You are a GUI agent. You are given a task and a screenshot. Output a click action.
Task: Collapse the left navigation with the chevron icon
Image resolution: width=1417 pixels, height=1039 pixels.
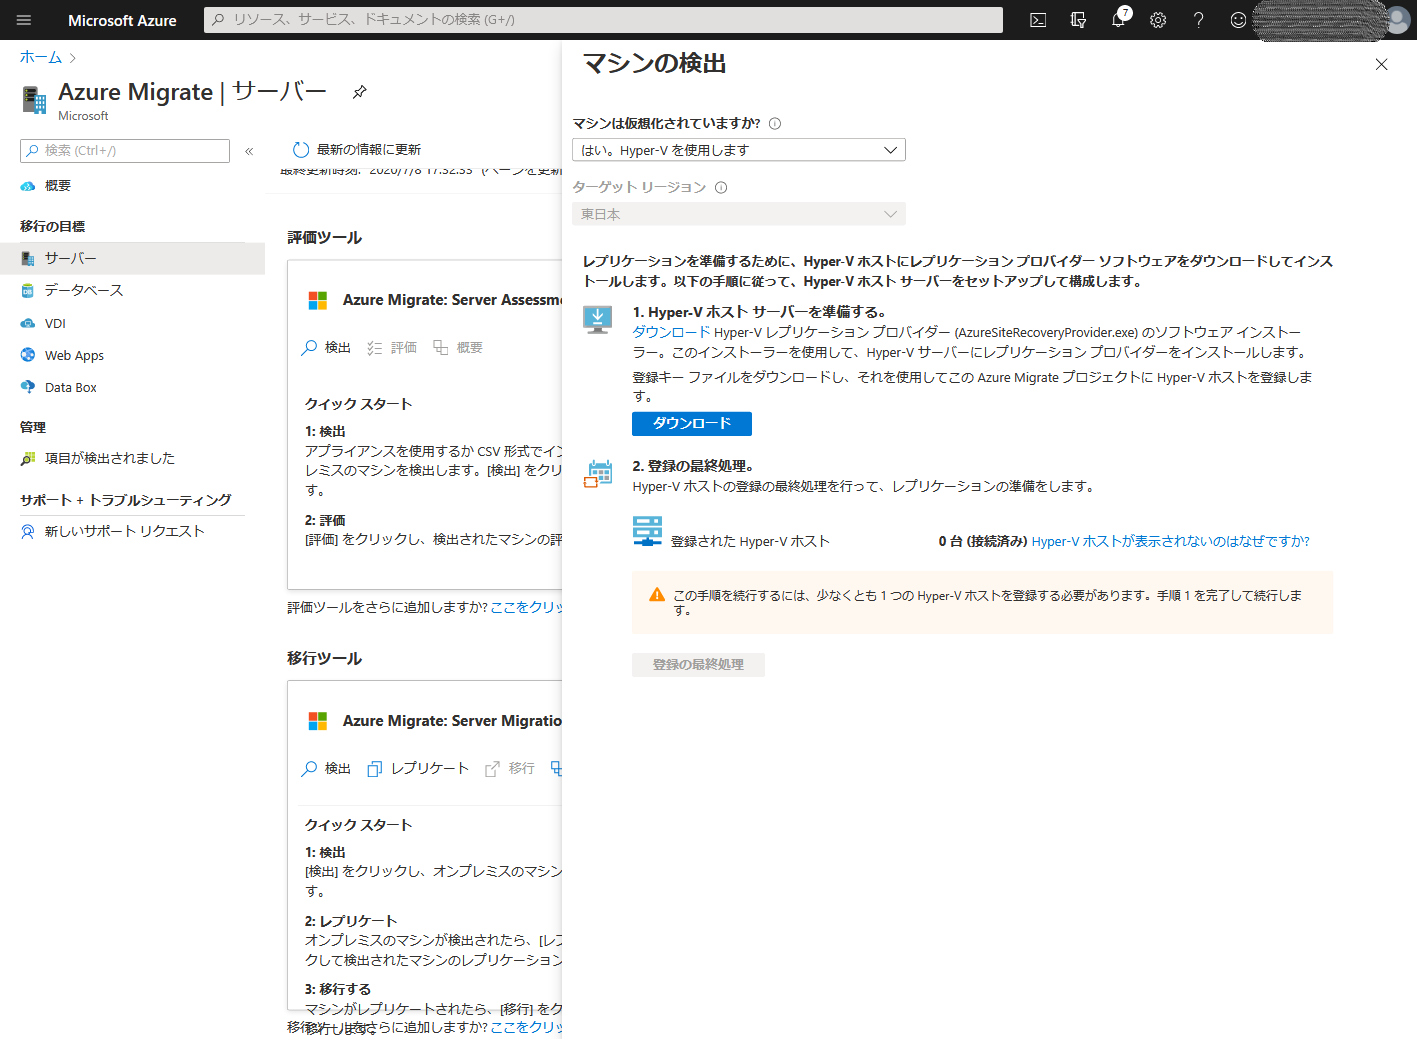(x=249, y=151)
